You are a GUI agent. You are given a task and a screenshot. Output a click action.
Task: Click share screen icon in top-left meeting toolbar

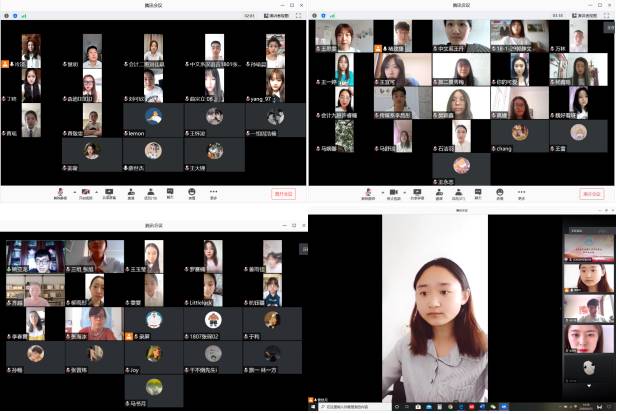(109, 191)
